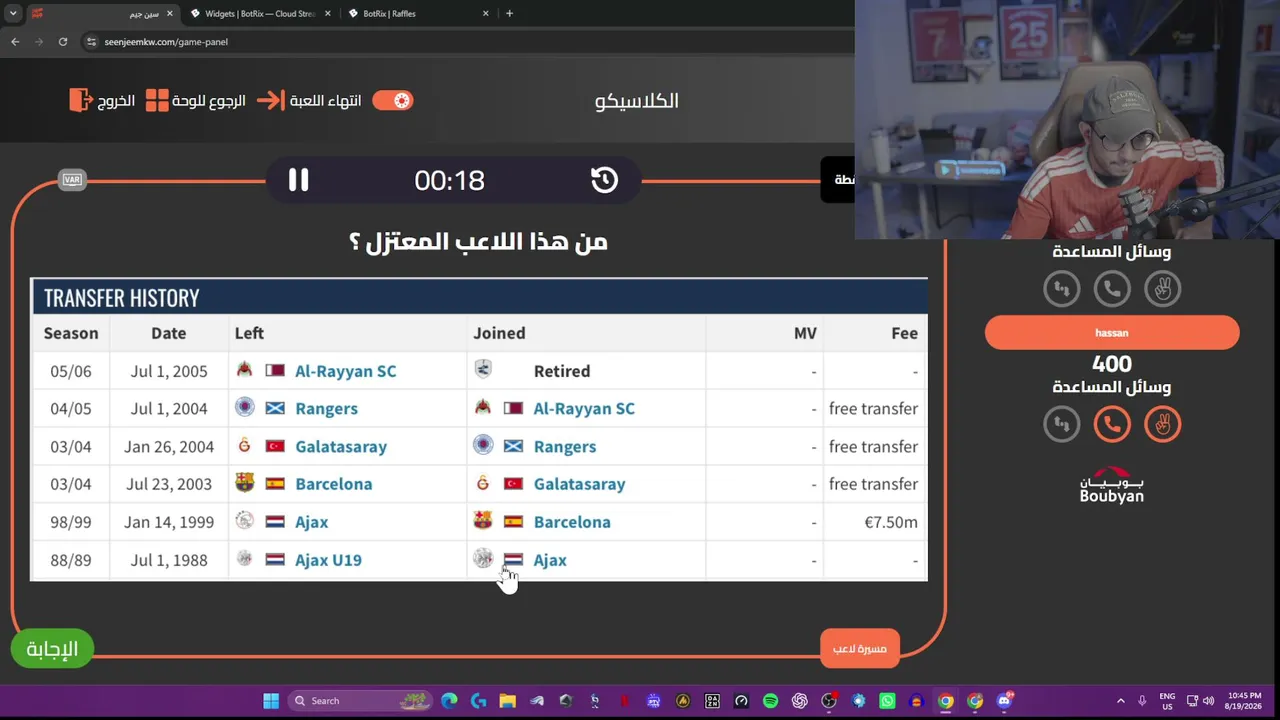
Task: Close the Widgets | BotRix tab
Action: (326, 13)
